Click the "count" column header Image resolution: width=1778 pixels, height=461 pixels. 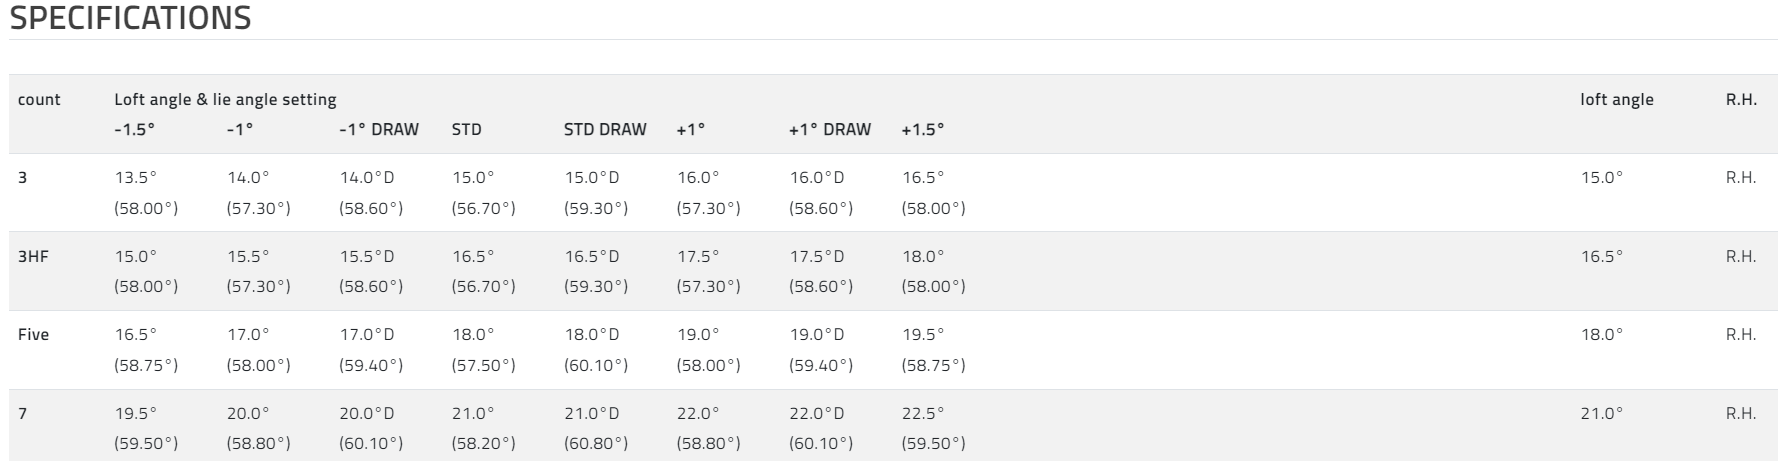click(x=39, y=99)
